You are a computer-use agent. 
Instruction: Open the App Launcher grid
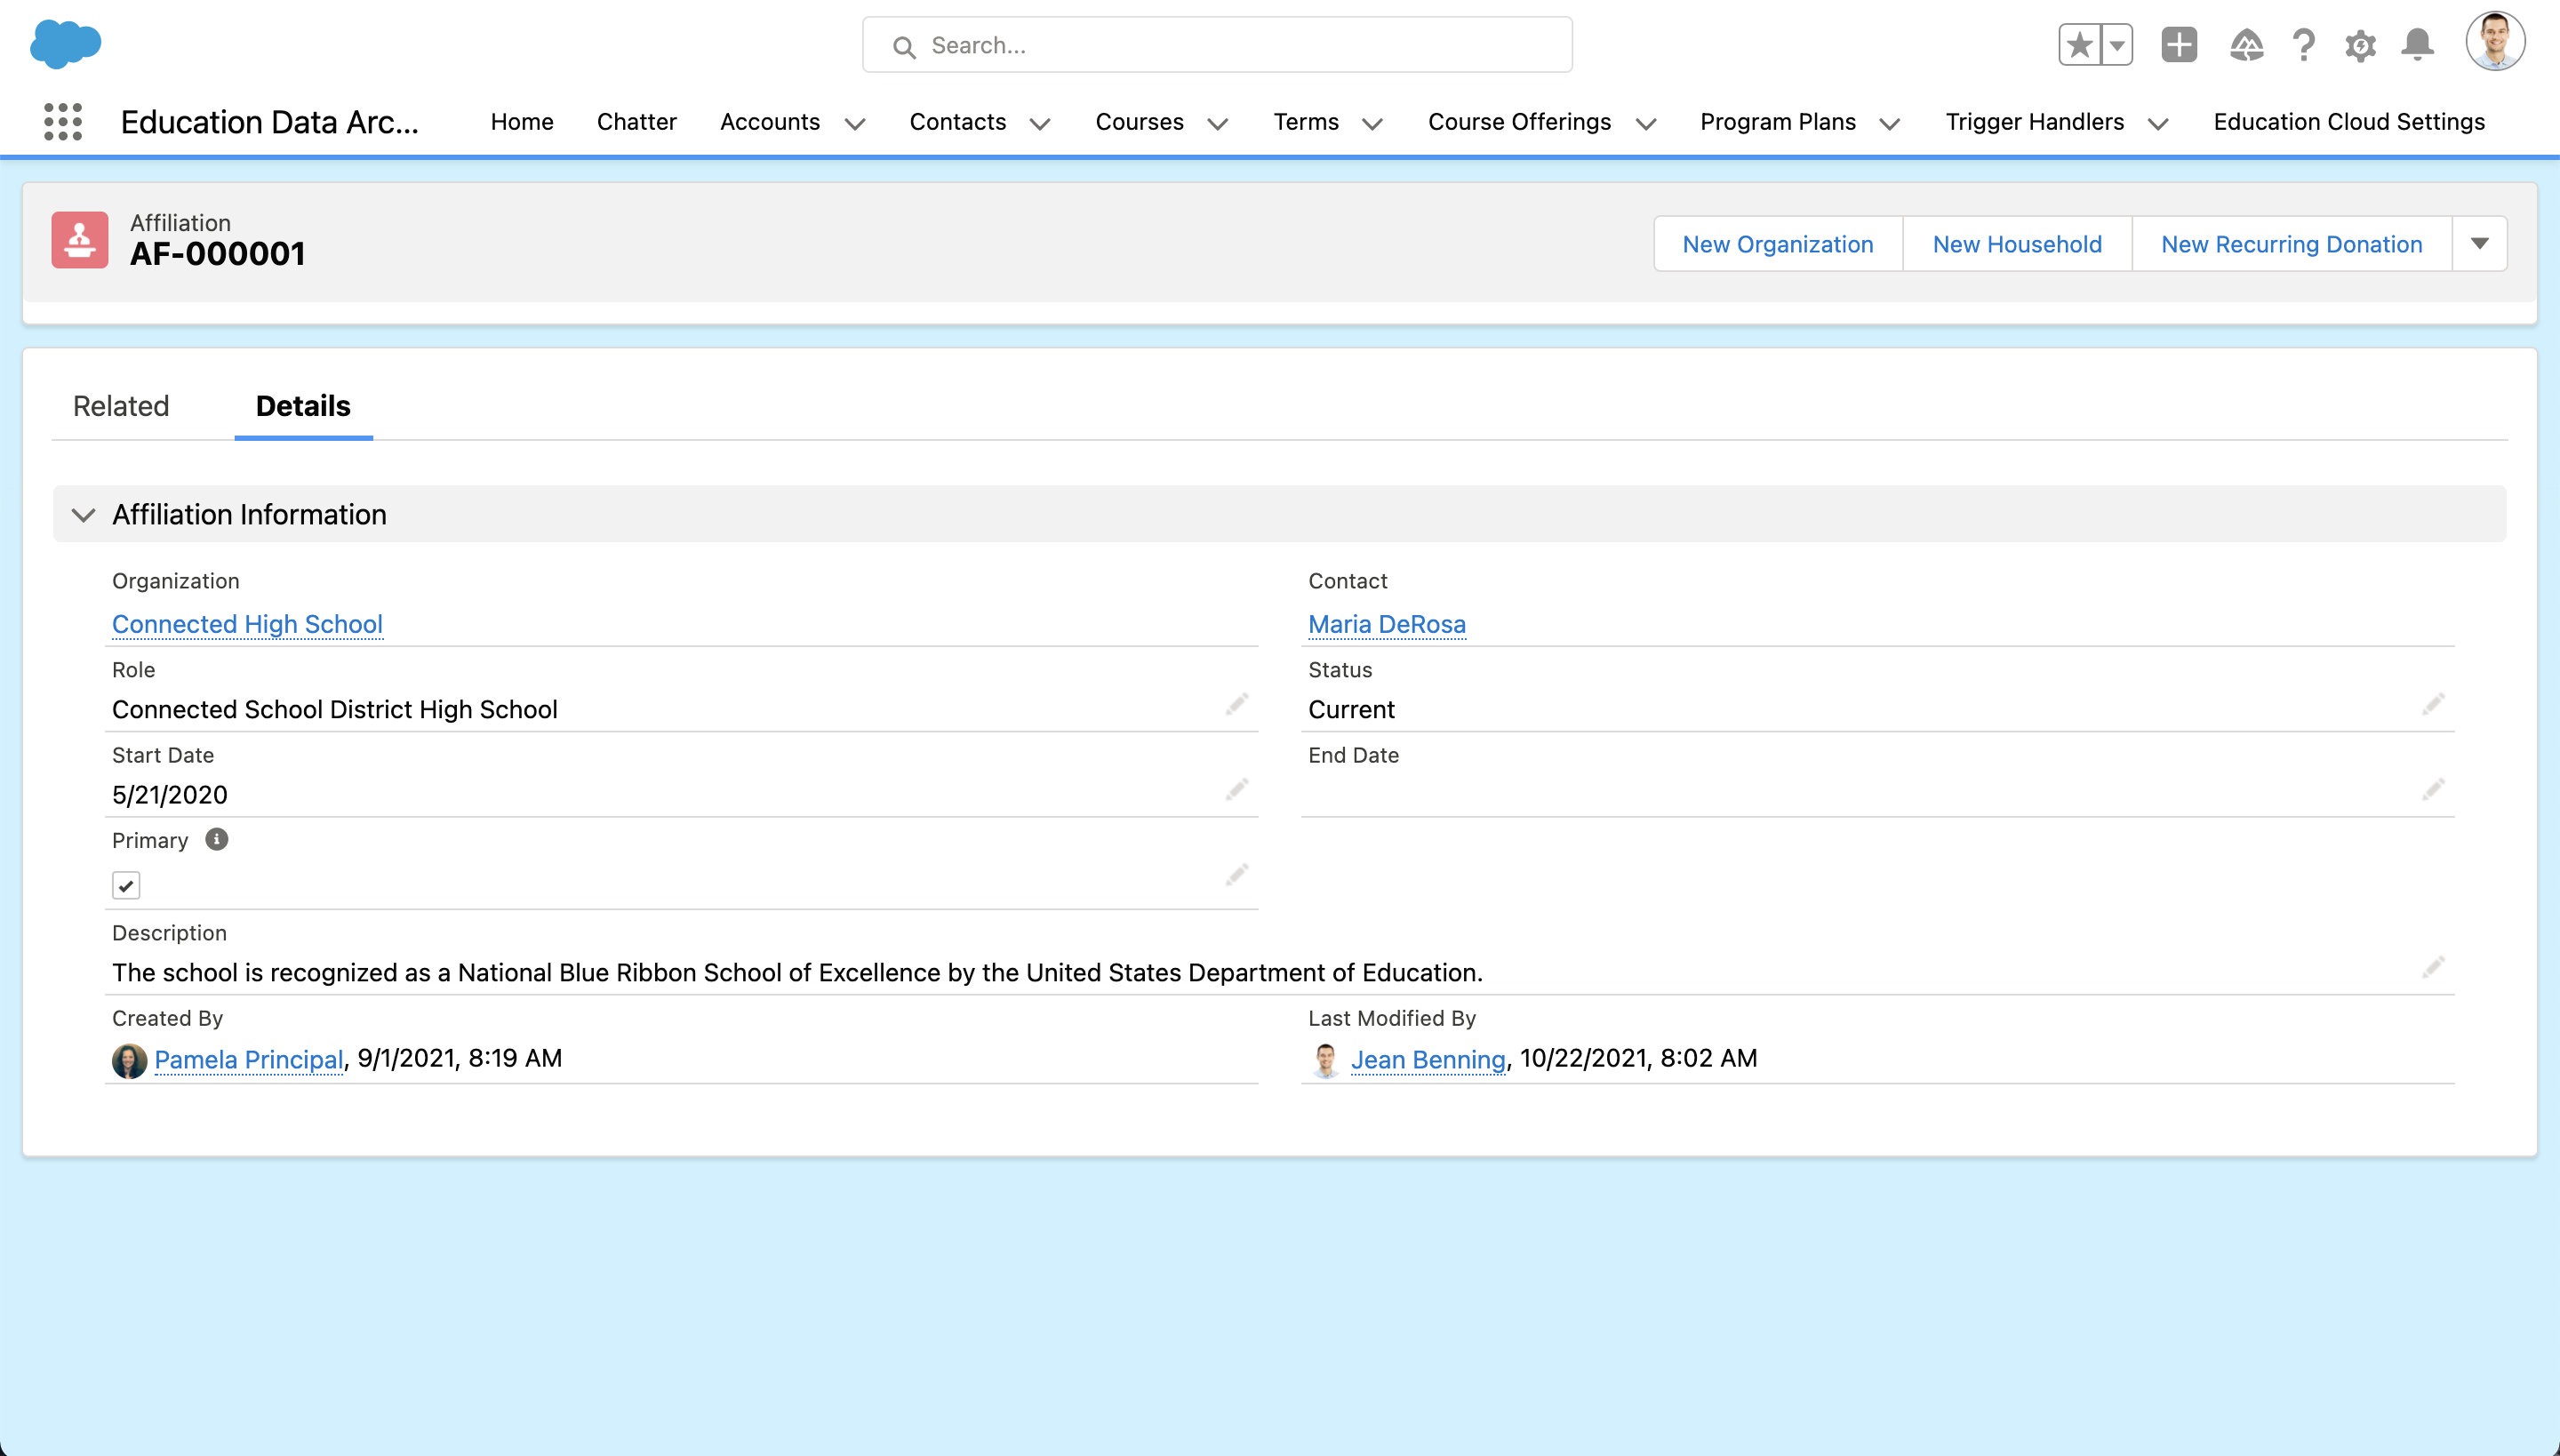(x=63, y=122)
